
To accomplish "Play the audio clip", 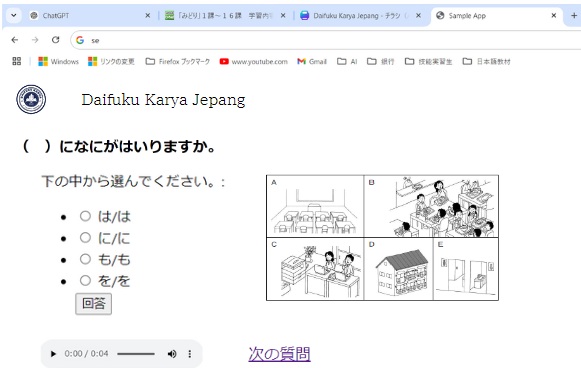I will [x=53, y=354].
